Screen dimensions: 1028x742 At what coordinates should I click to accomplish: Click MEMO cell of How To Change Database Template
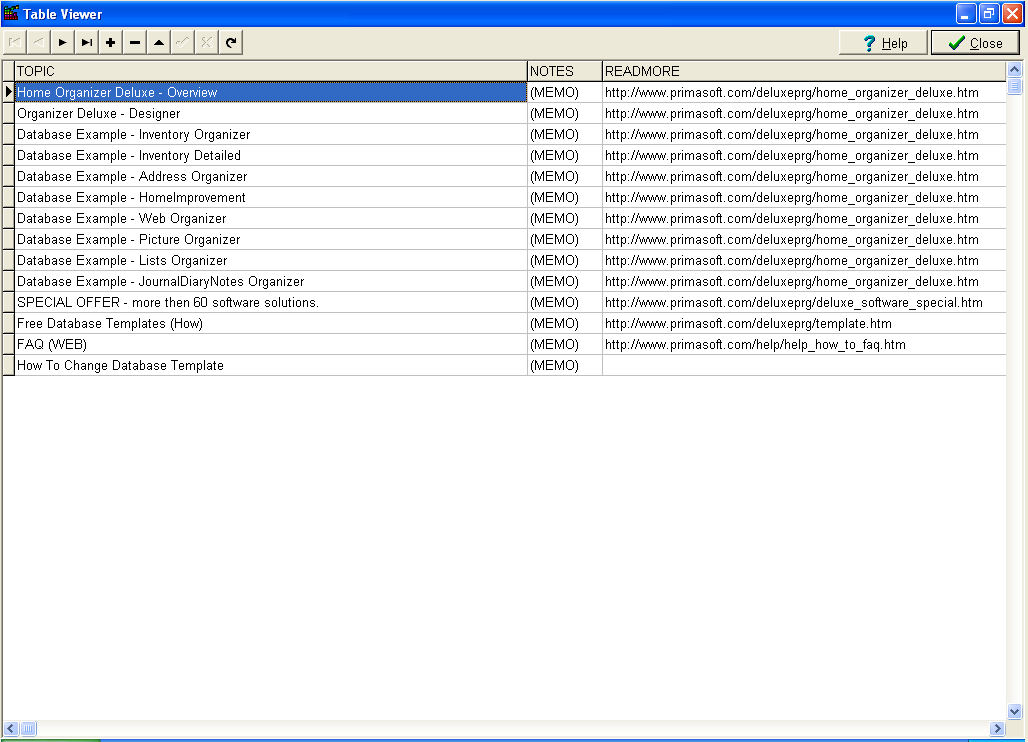(564, 365)
